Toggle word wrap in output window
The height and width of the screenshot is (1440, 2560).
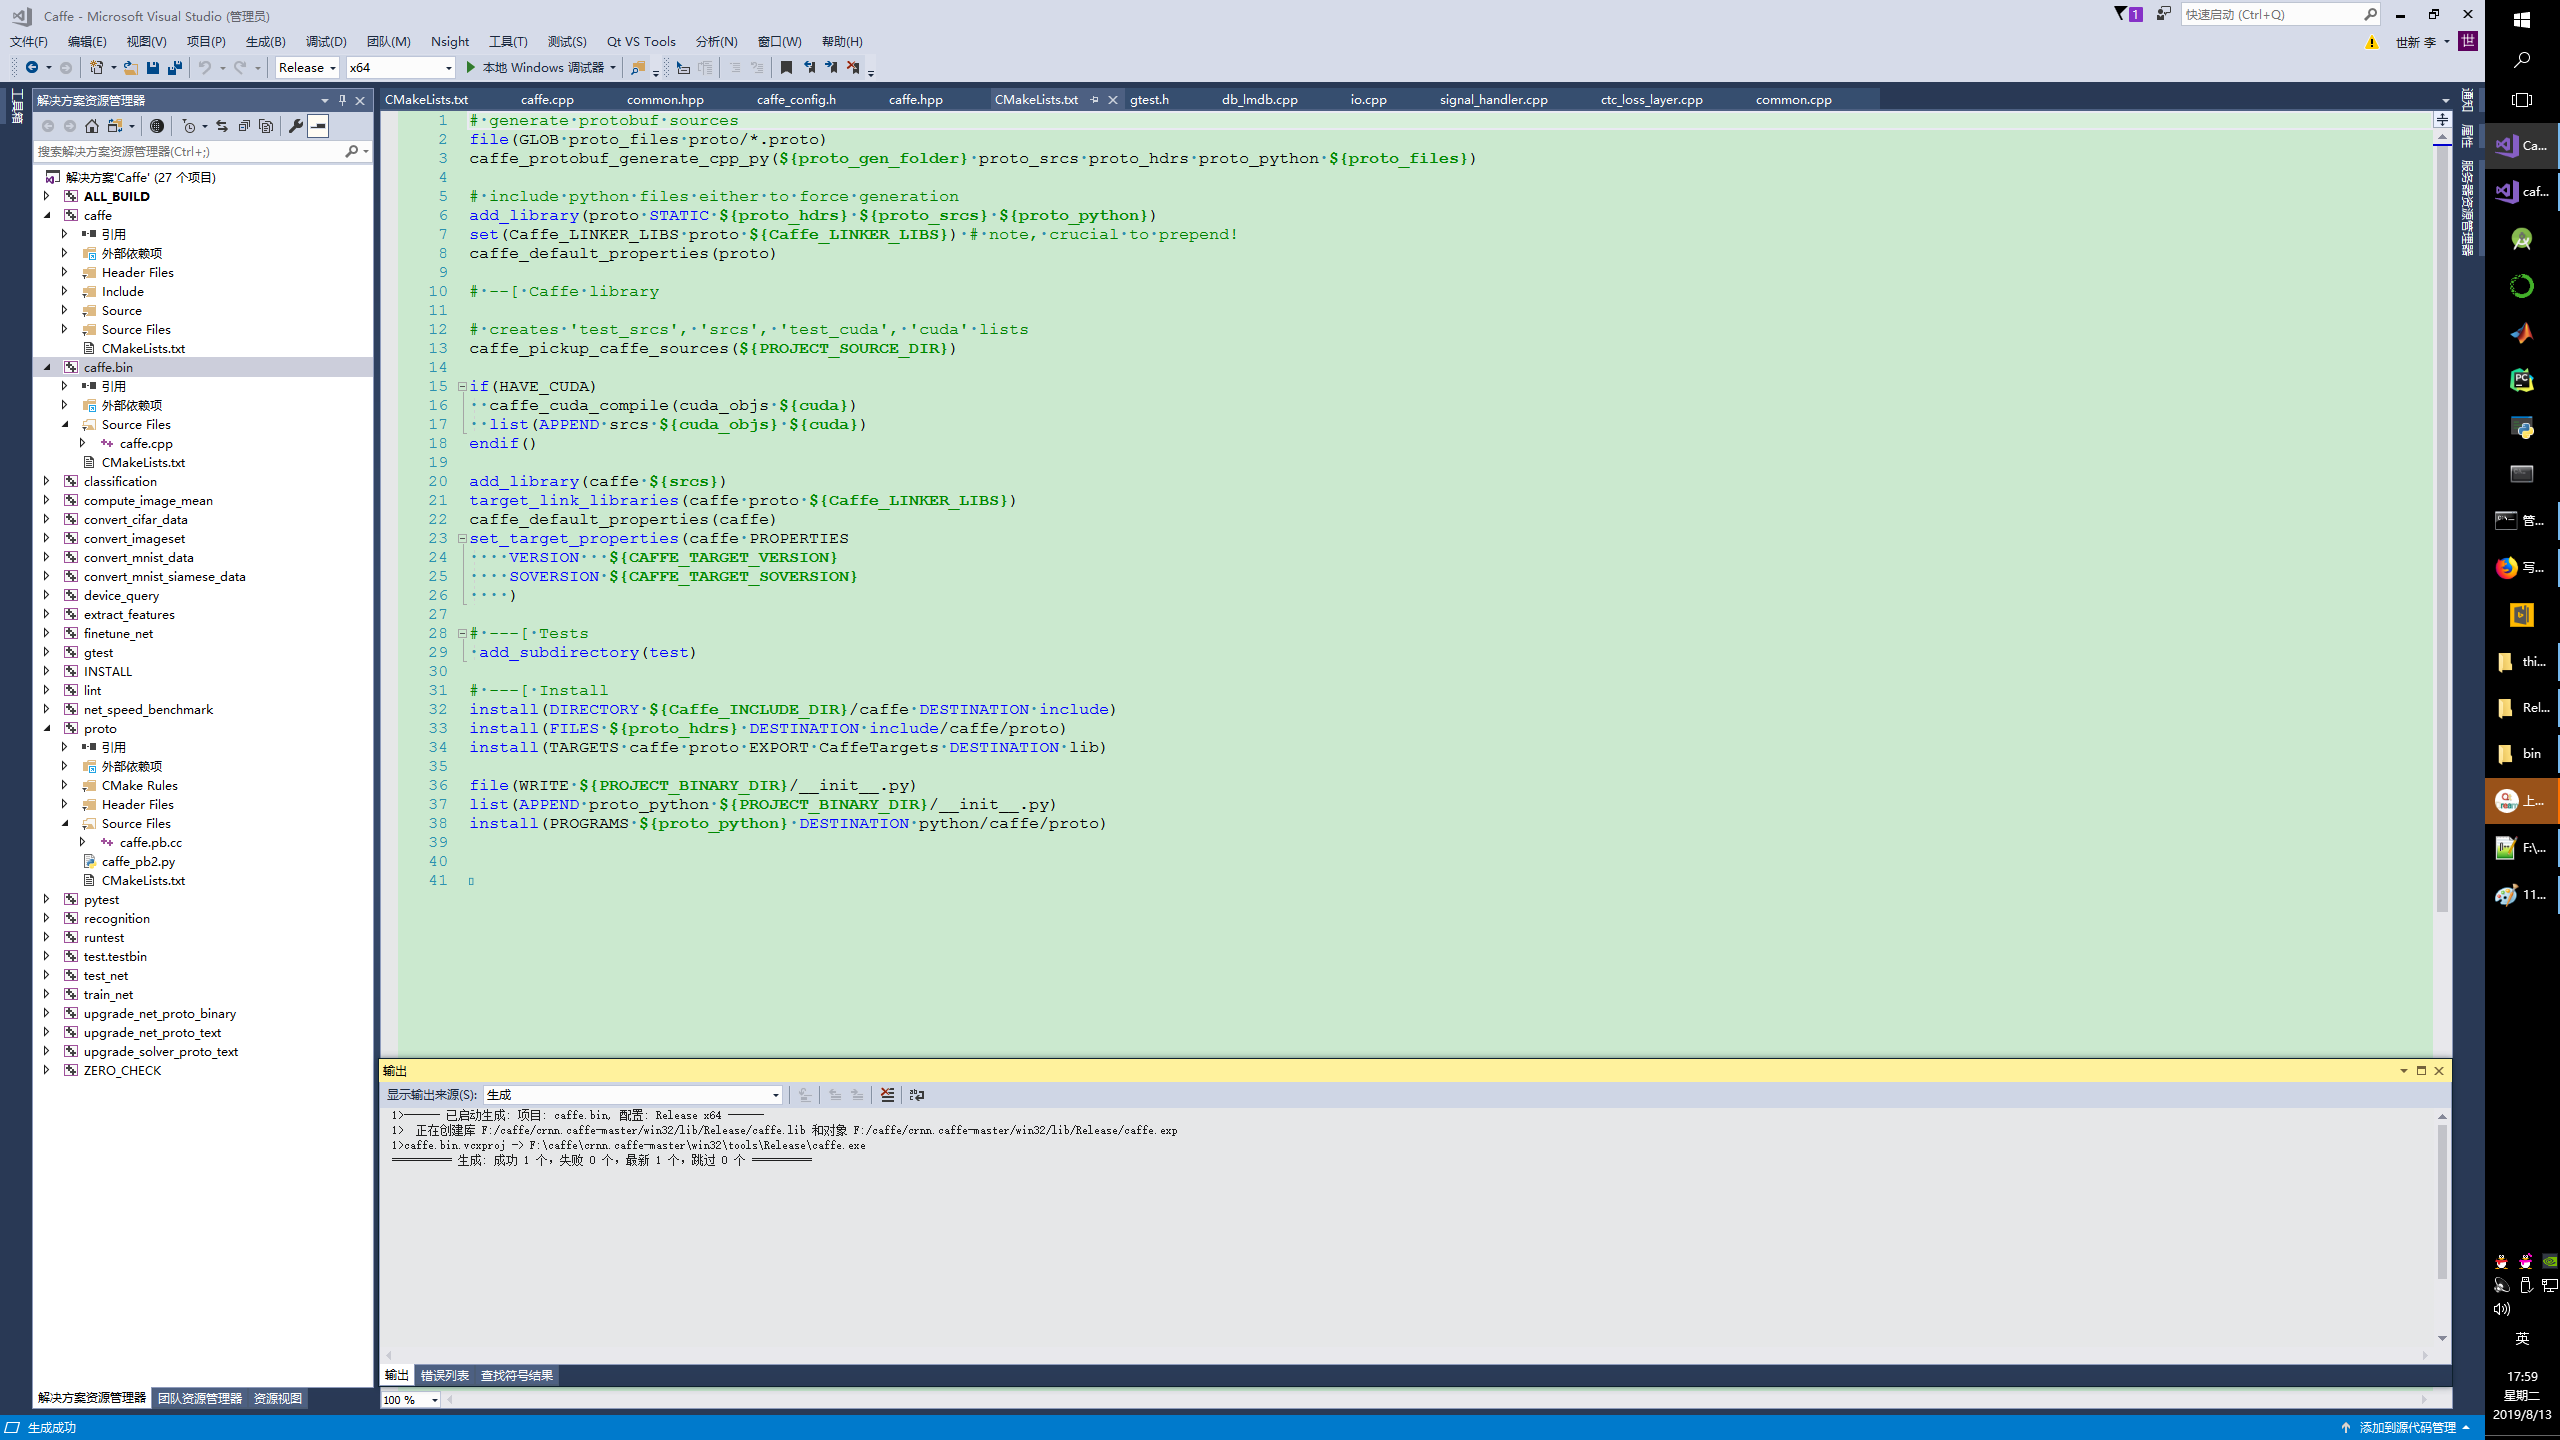[917, 1095]
